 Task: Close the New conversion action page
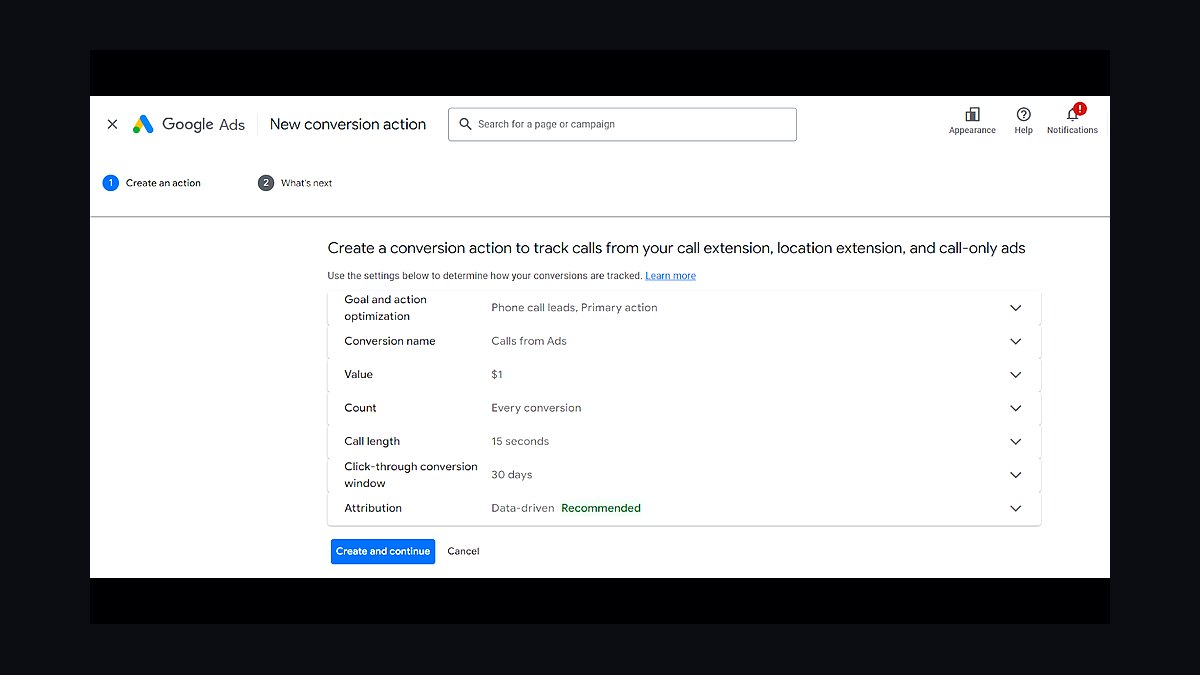[x=112, y=124]
